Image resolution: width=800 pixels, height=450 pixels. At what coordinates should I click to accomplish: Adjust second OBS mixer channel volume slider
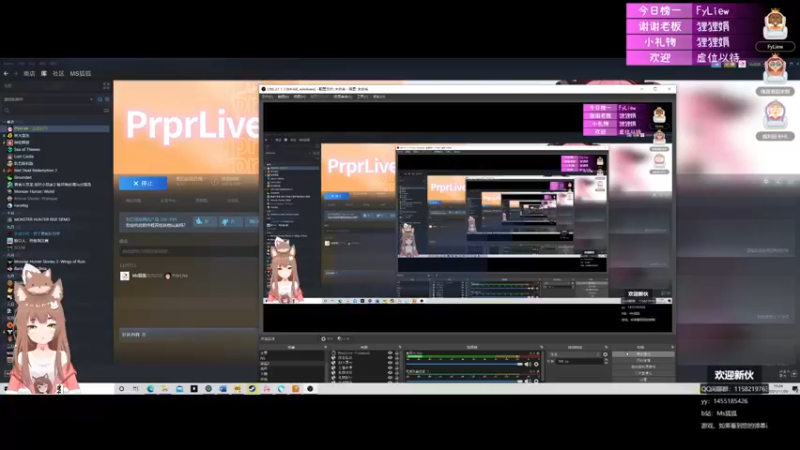[464, 381]
